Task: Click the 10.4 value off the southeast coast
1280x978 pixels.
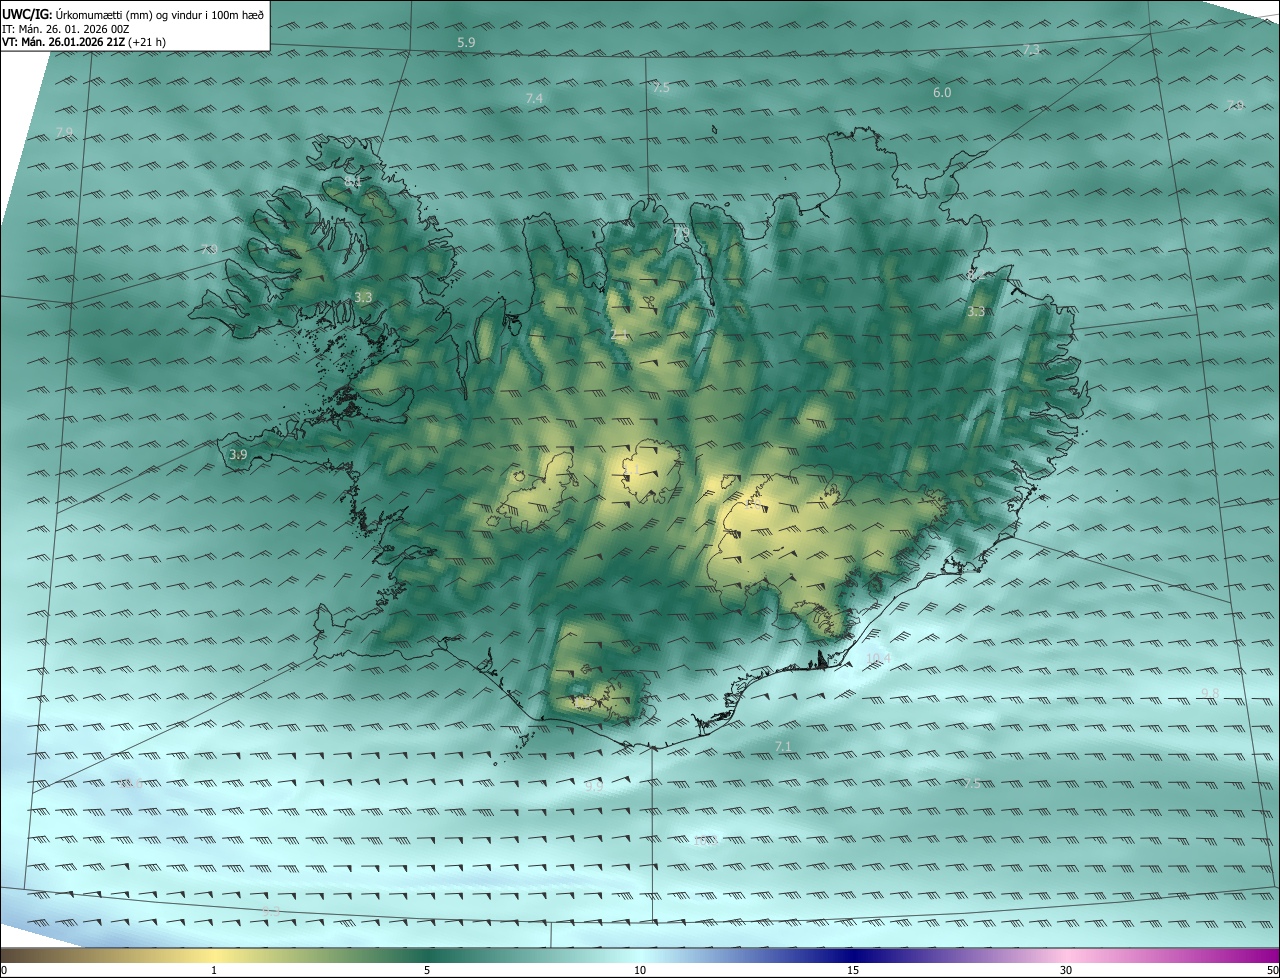Action: pyautogui.click(x=878, y=658)
